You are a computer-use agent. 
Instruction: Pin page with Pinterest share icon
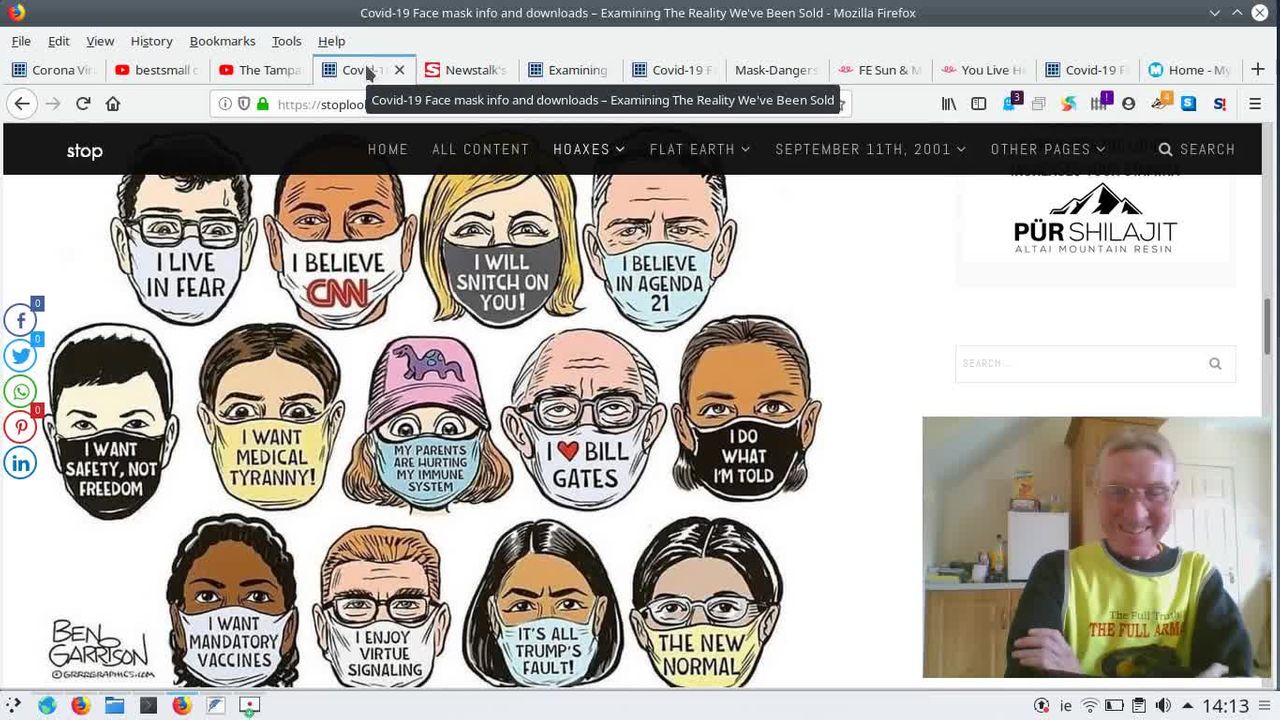click(x=20, y=427)
